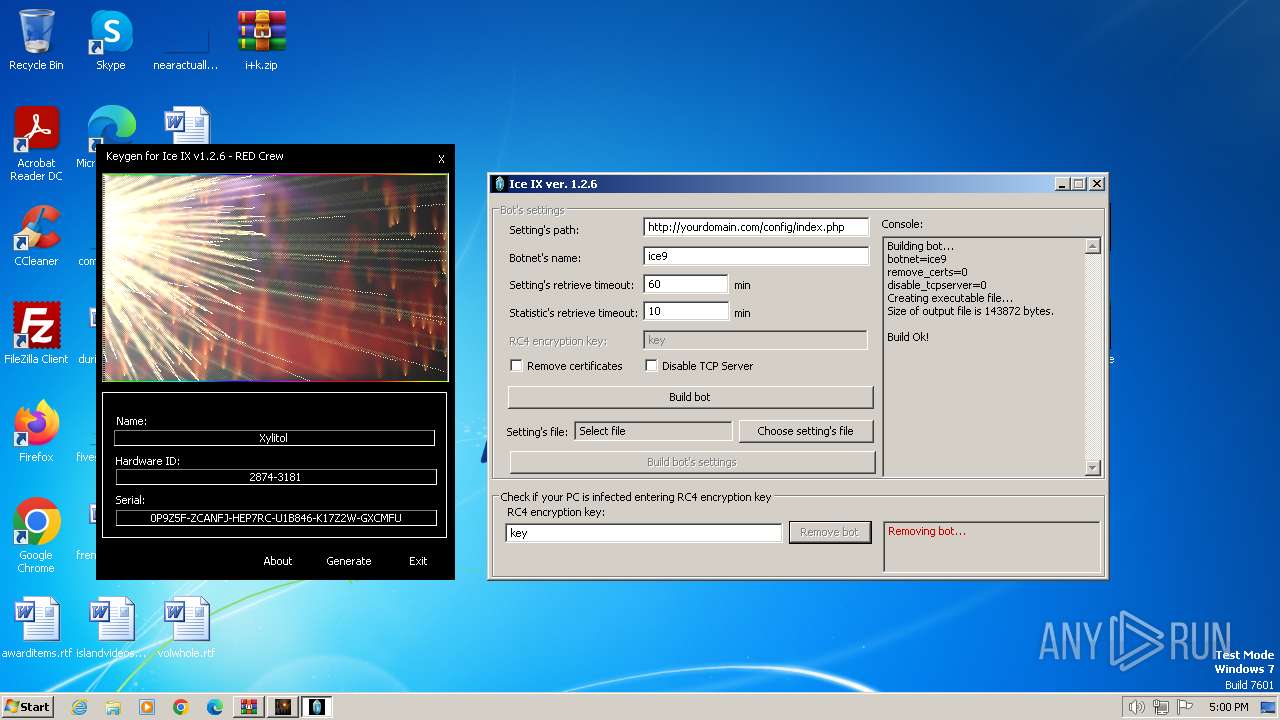Click console scrollbar down arrow
Screen dimensions: 1280x720
pos(1092,467)
